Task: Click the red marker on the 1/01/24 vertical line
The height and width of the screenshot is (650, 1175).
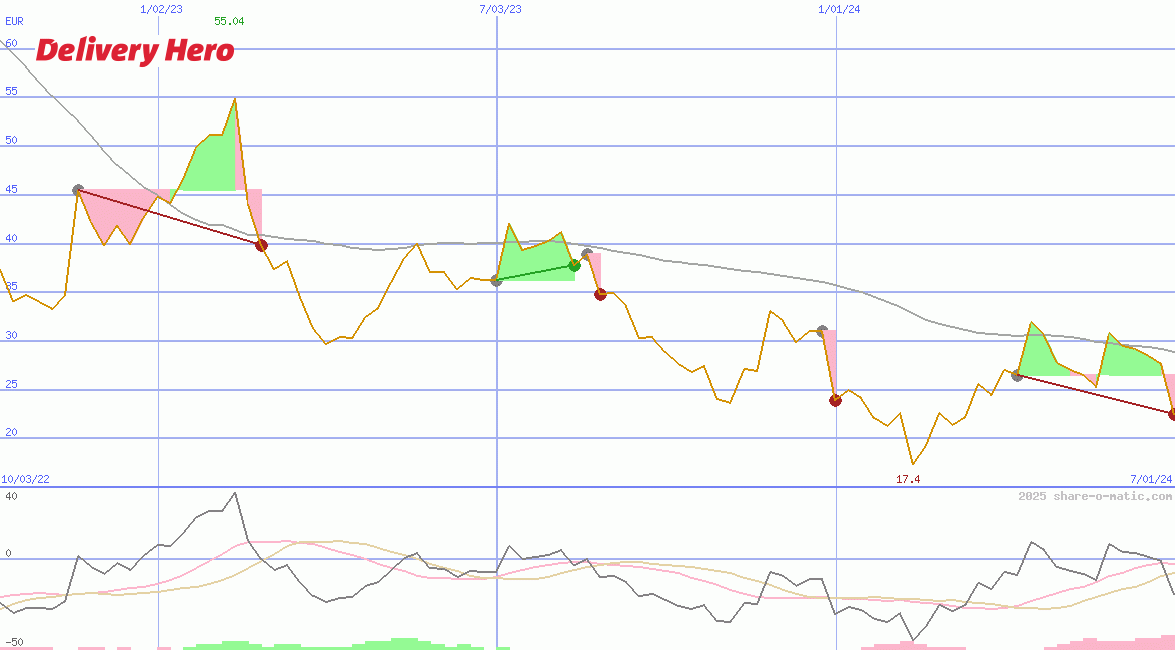Action: click(835, 401)
